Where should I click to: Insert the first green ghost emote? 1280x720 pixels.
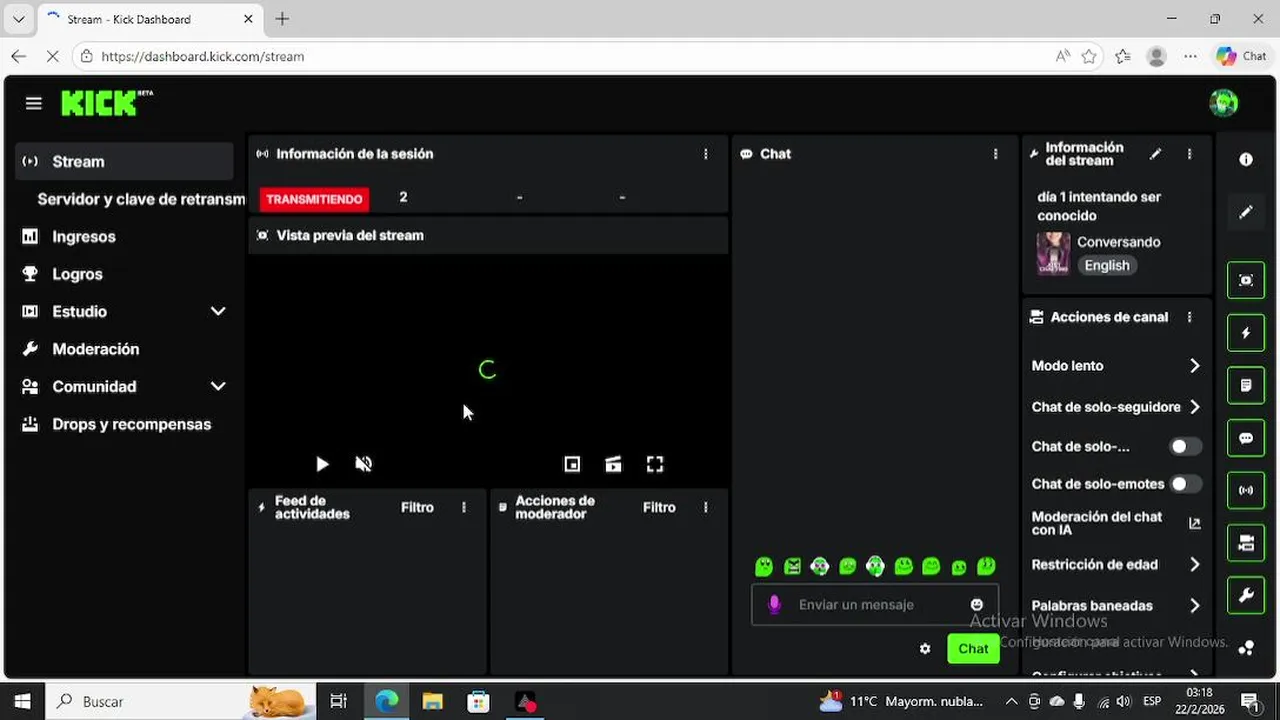pos(764,567)
